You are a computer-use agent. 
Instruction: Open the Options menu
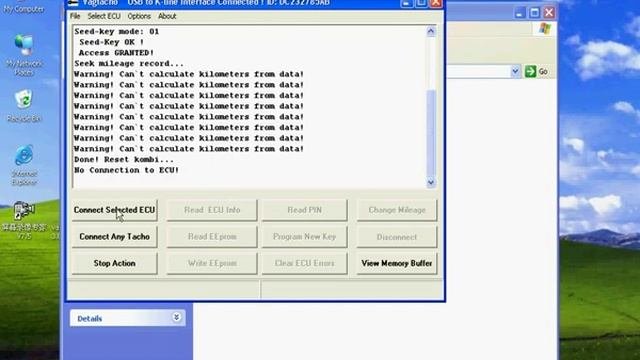click(x=139, y=16)
